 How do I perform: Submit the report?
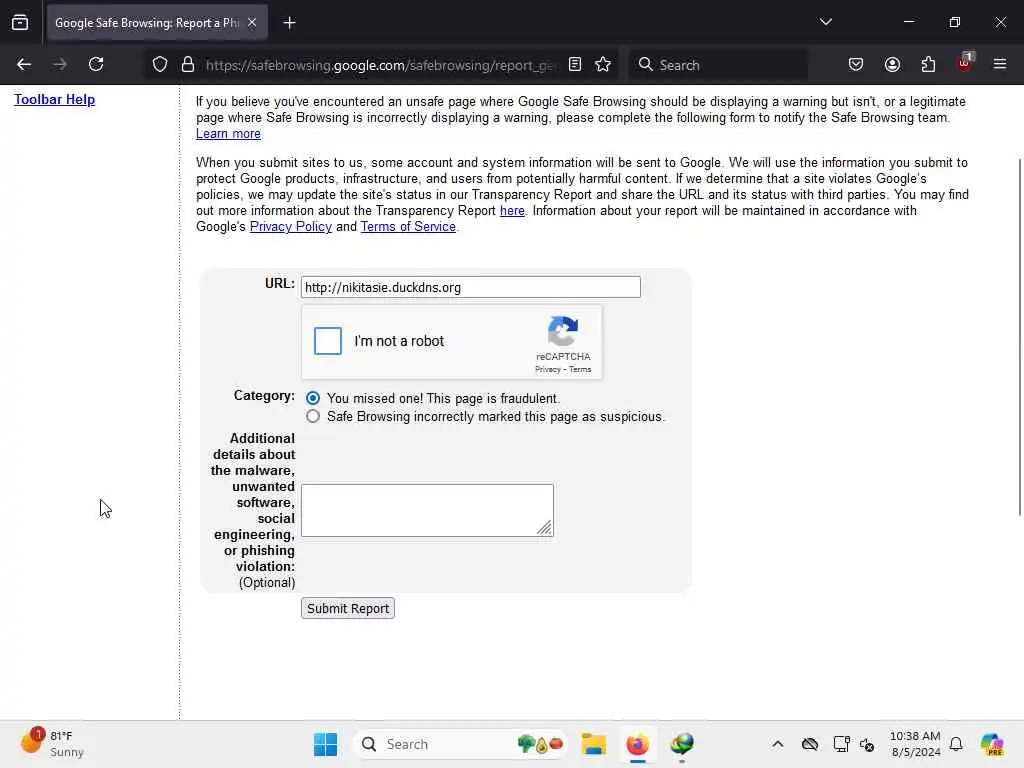point(347,609)
